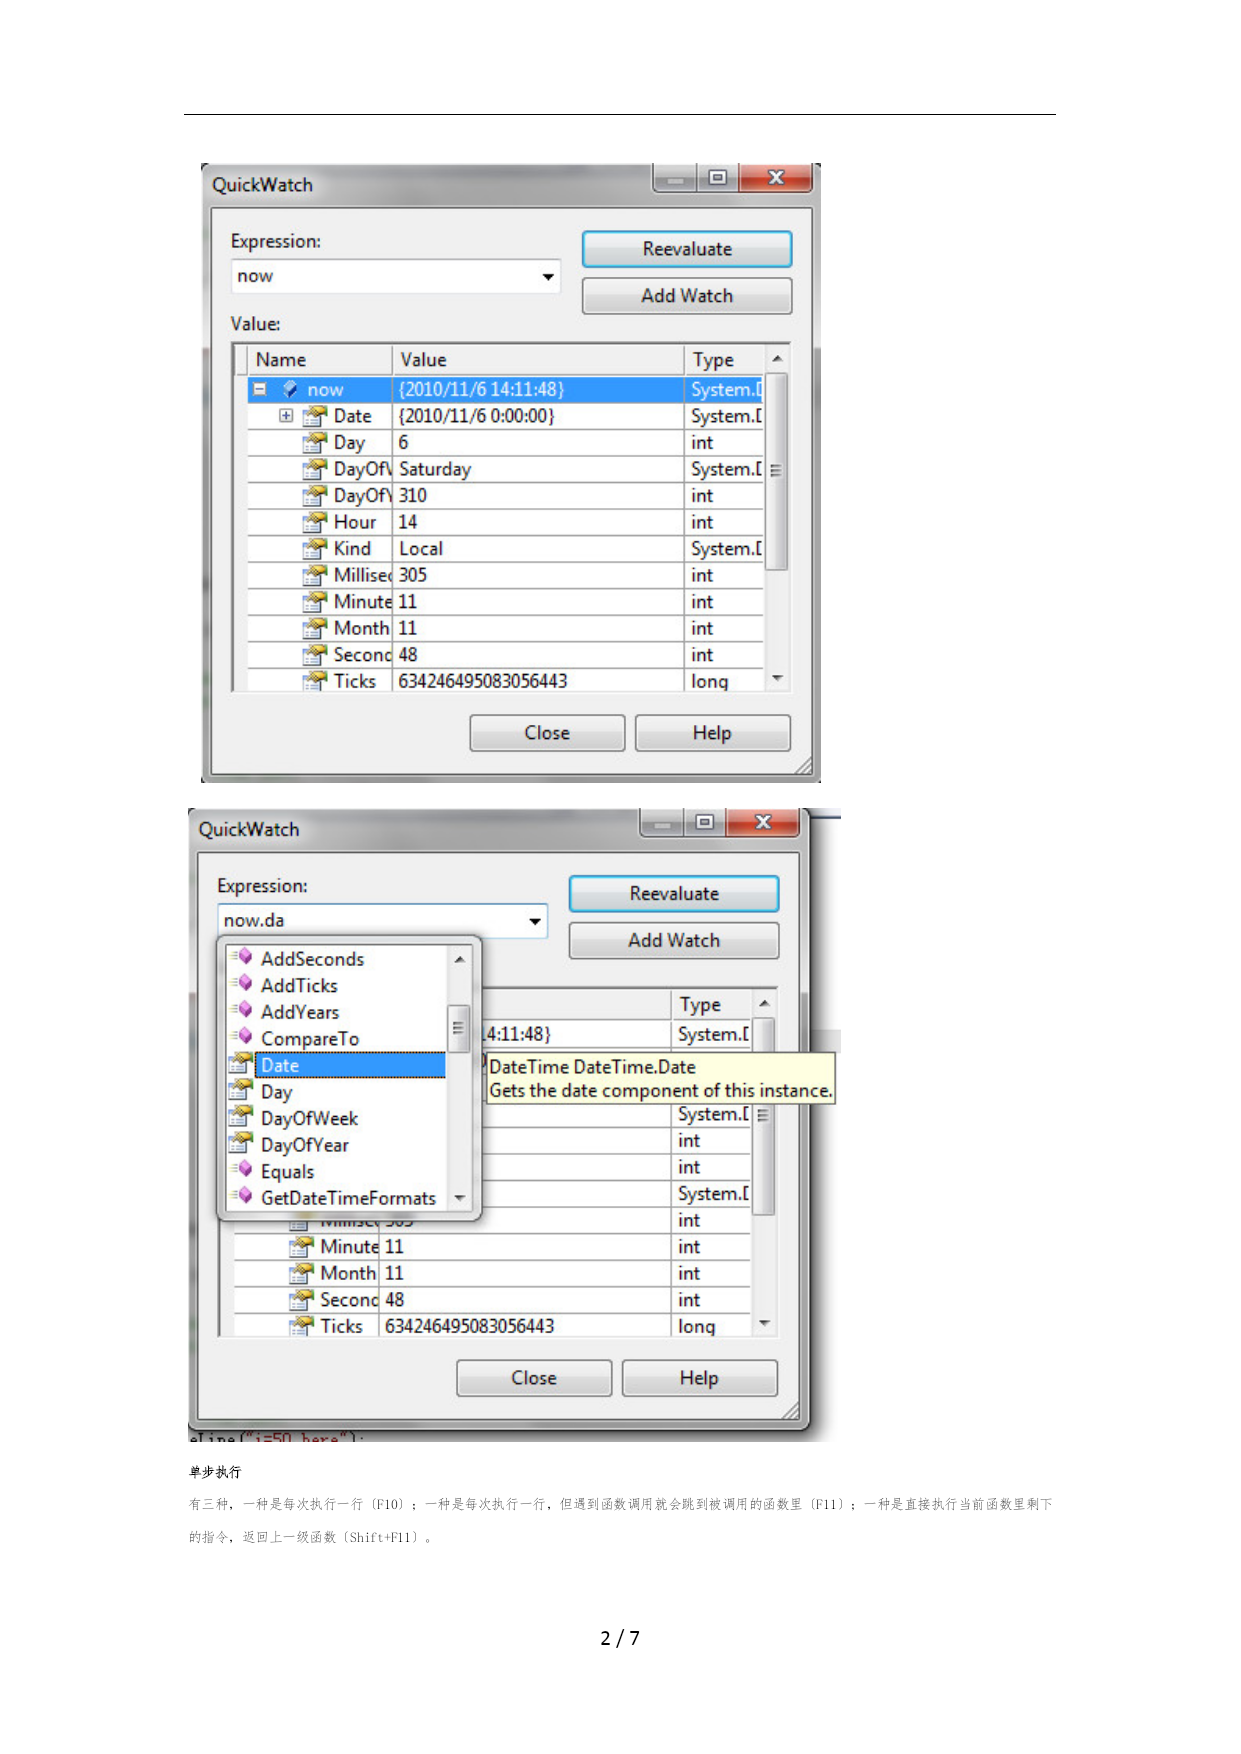Click the autocomplete list scroll up arrow

(459, 959)
